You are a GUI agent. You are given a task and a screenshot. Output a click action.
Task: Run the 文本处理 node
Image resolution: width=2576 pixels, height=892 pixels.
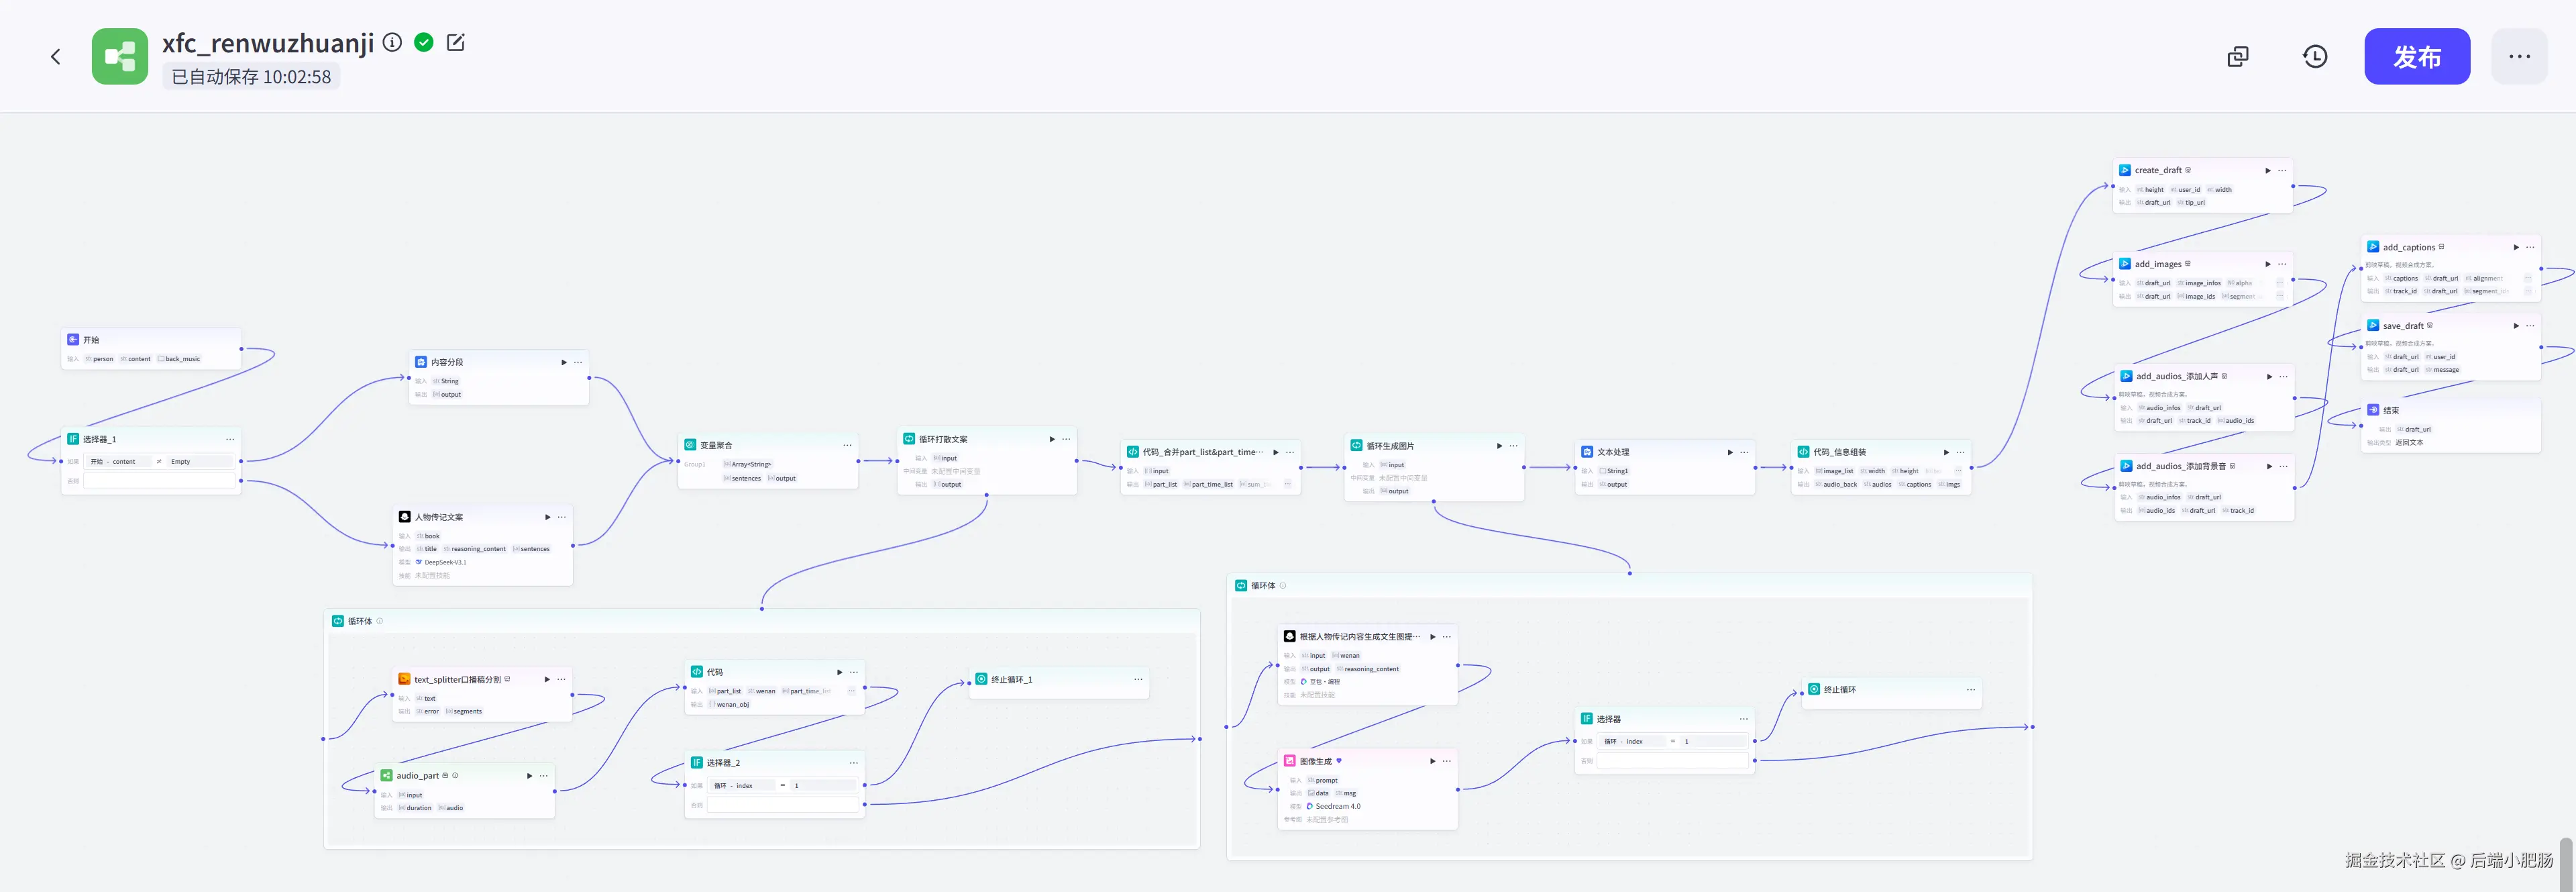[x=1730, y=452]
